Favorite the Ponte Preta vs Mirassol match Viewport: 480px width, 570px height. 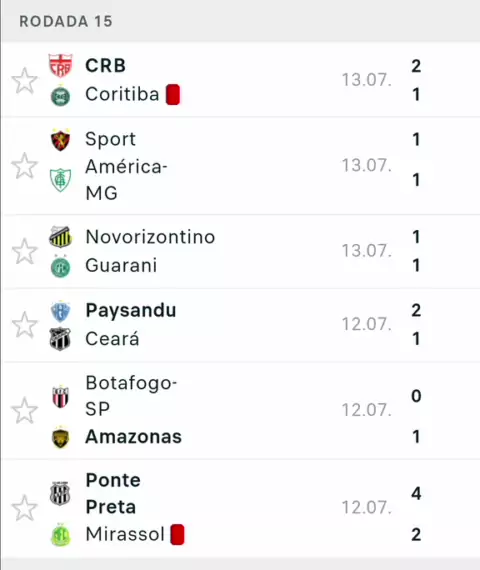coord(24,508)
